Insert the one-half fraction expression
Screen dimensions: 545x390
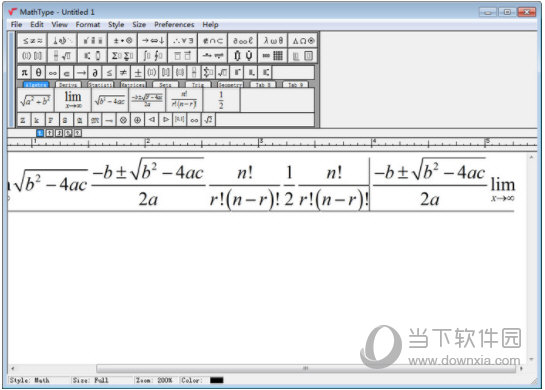coord(221,100)
